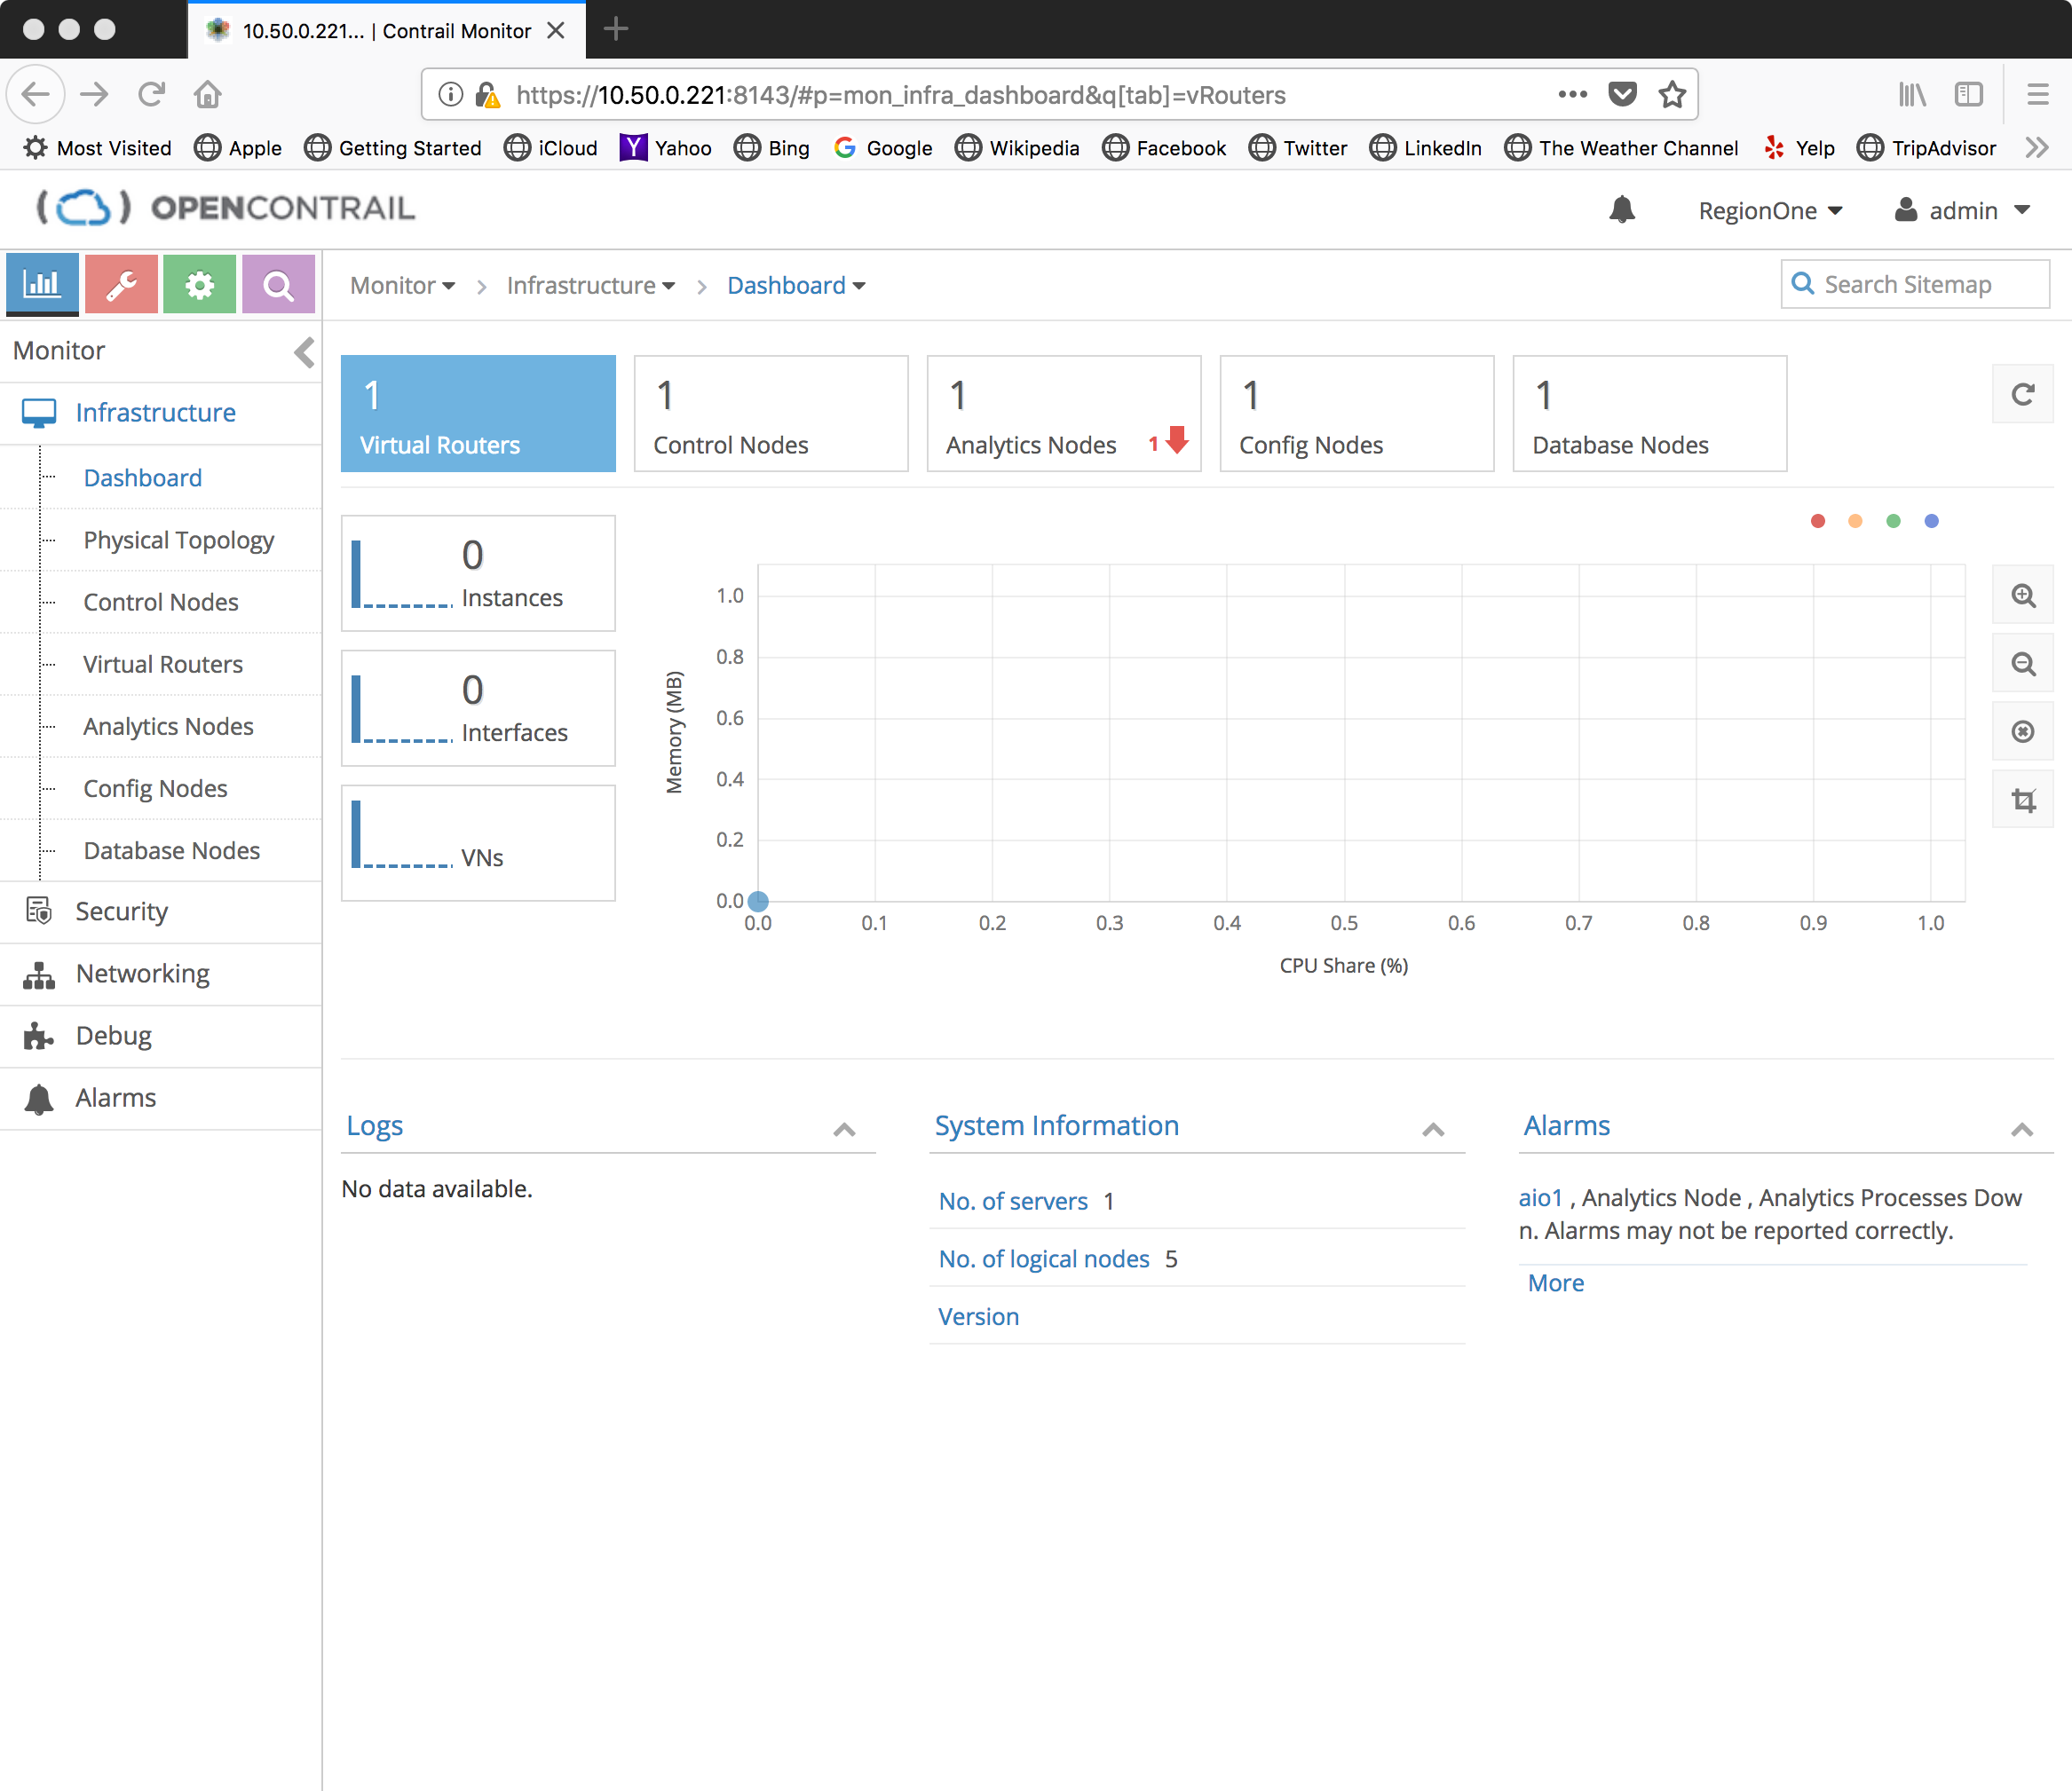2072x1791 pixels.
Task: Select the Analytics Nodes summary tab
Action: pos(1063,414)
